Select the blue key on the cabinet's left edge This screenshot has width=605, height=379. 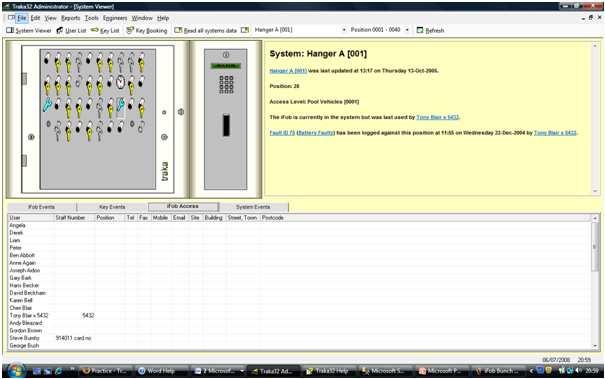(x=47, y=105)
